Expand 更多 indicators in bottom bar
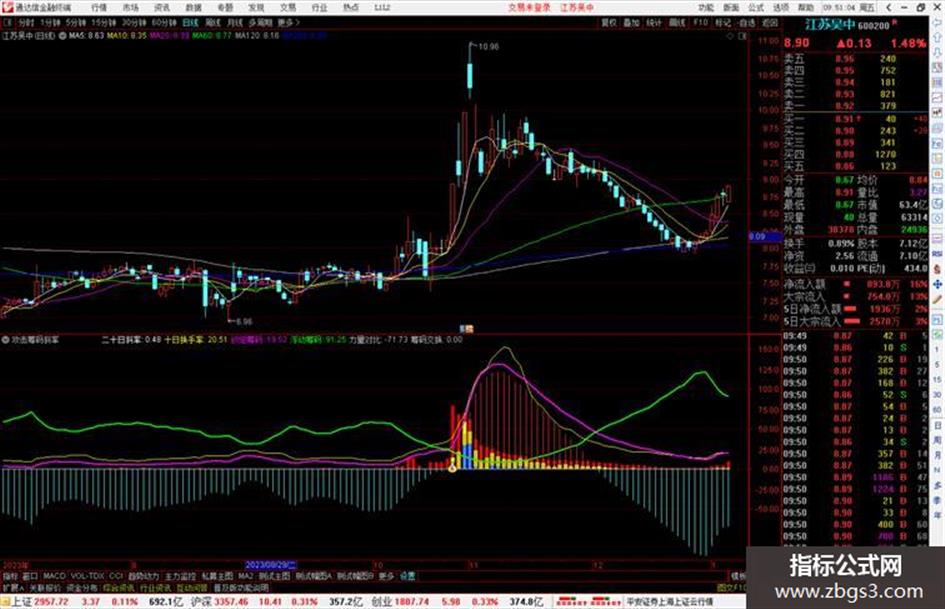Image resolution: width=945 pixels, height=609 pixels. pyautogui.click(x=386, y=576)
